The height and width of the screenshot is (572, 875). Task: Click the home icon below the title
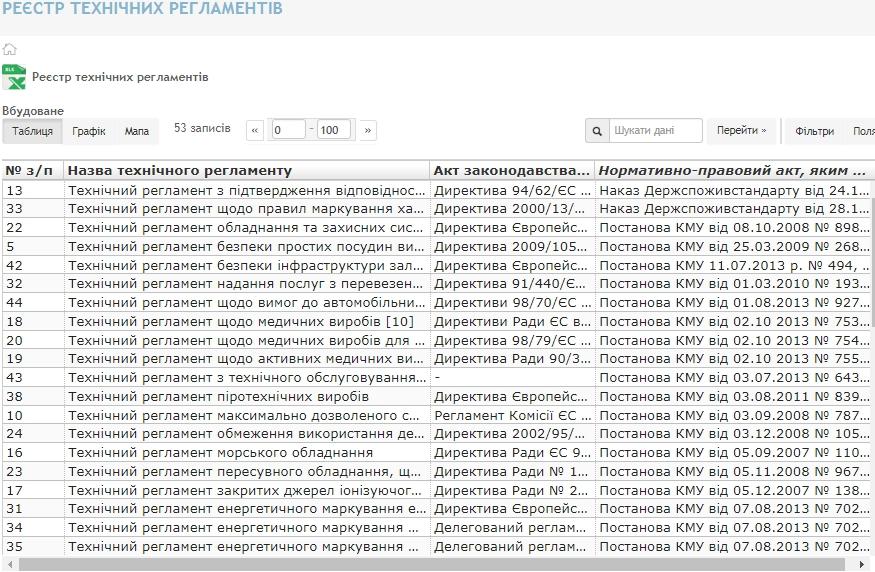click(x=9, y=49)
